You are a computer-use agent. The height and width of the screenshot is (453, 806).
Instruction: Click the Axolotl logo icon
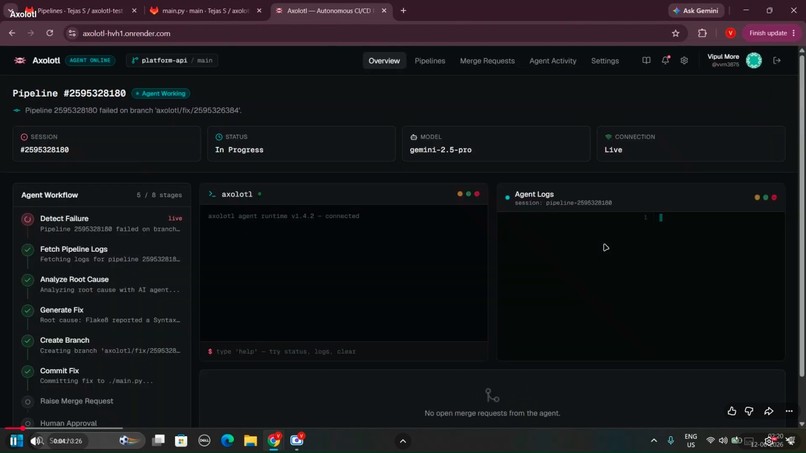coord(20,61)
